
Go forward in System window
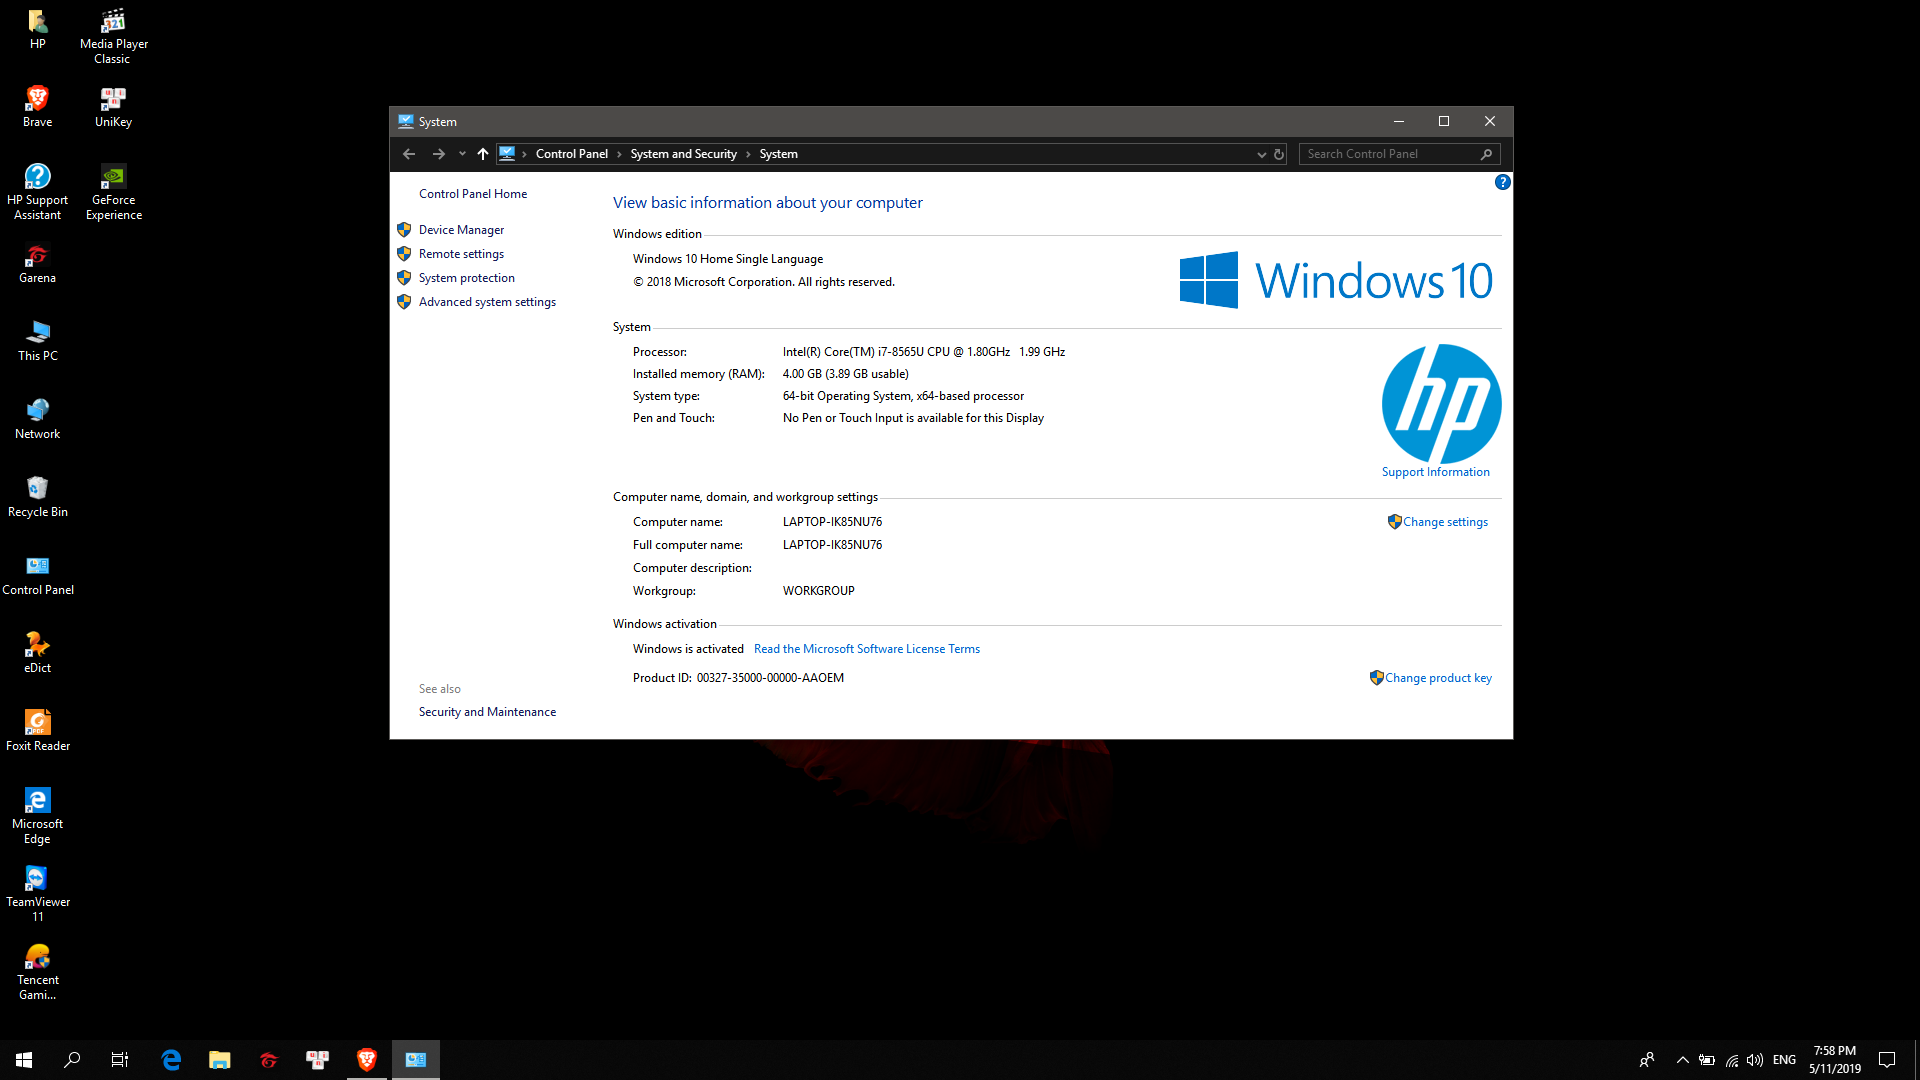tap(438, 154)
